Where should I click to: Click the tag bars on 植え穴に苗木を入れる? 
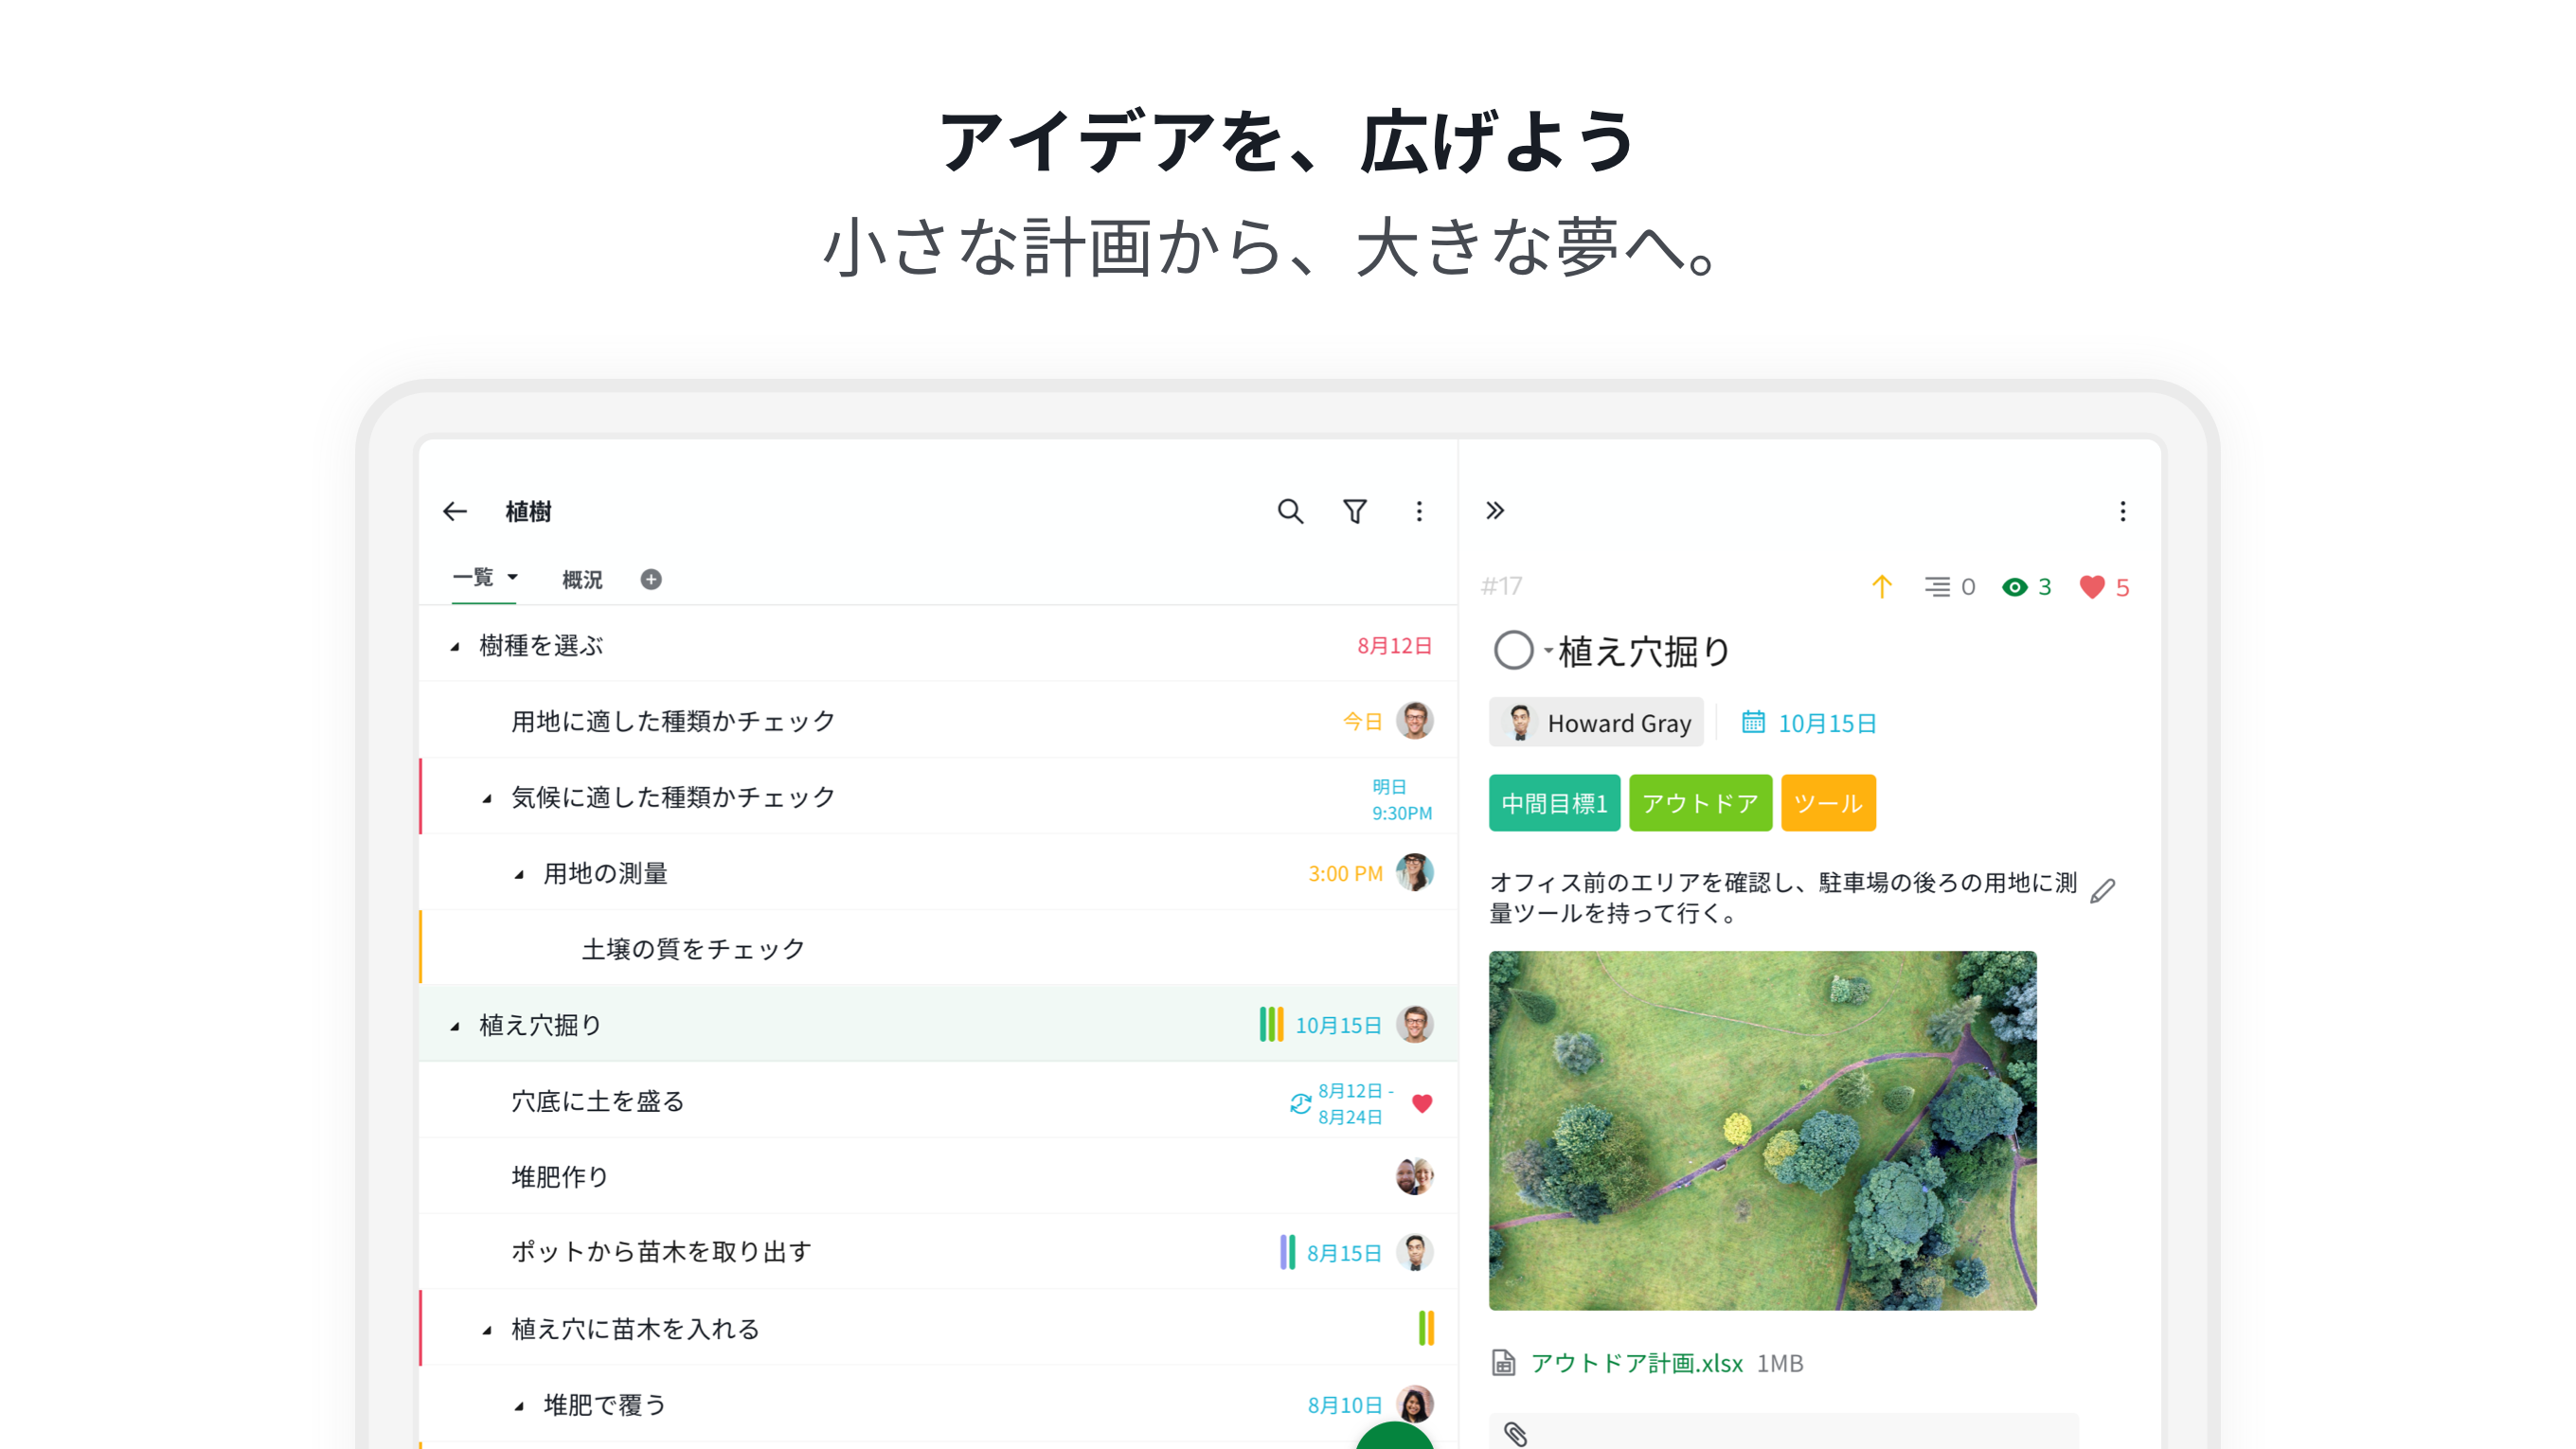1426,1328
